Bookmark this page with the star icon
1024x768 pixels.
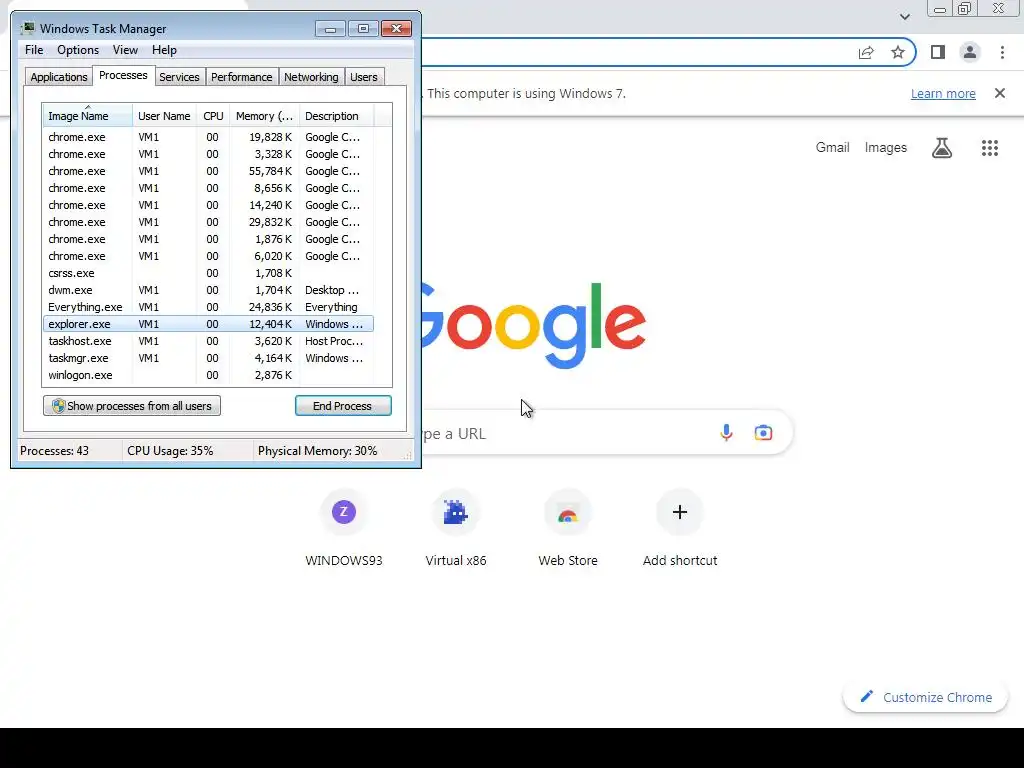tap(898, 52)
